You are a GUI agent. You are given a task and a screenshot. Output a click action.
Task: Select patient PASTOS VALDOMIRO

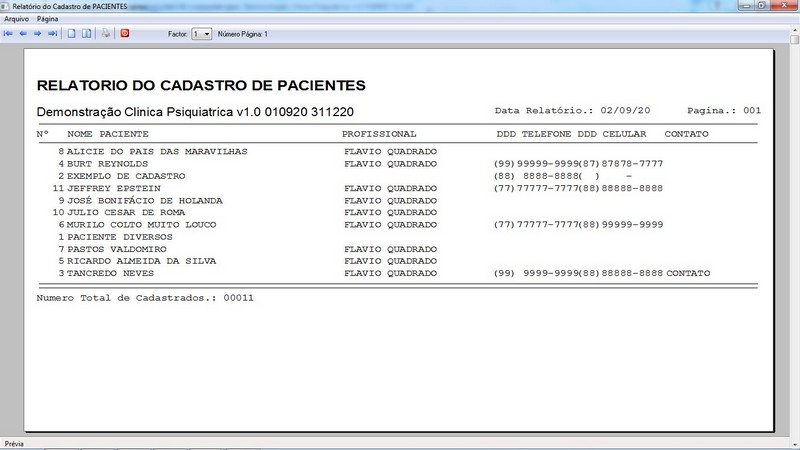(116, 249)
